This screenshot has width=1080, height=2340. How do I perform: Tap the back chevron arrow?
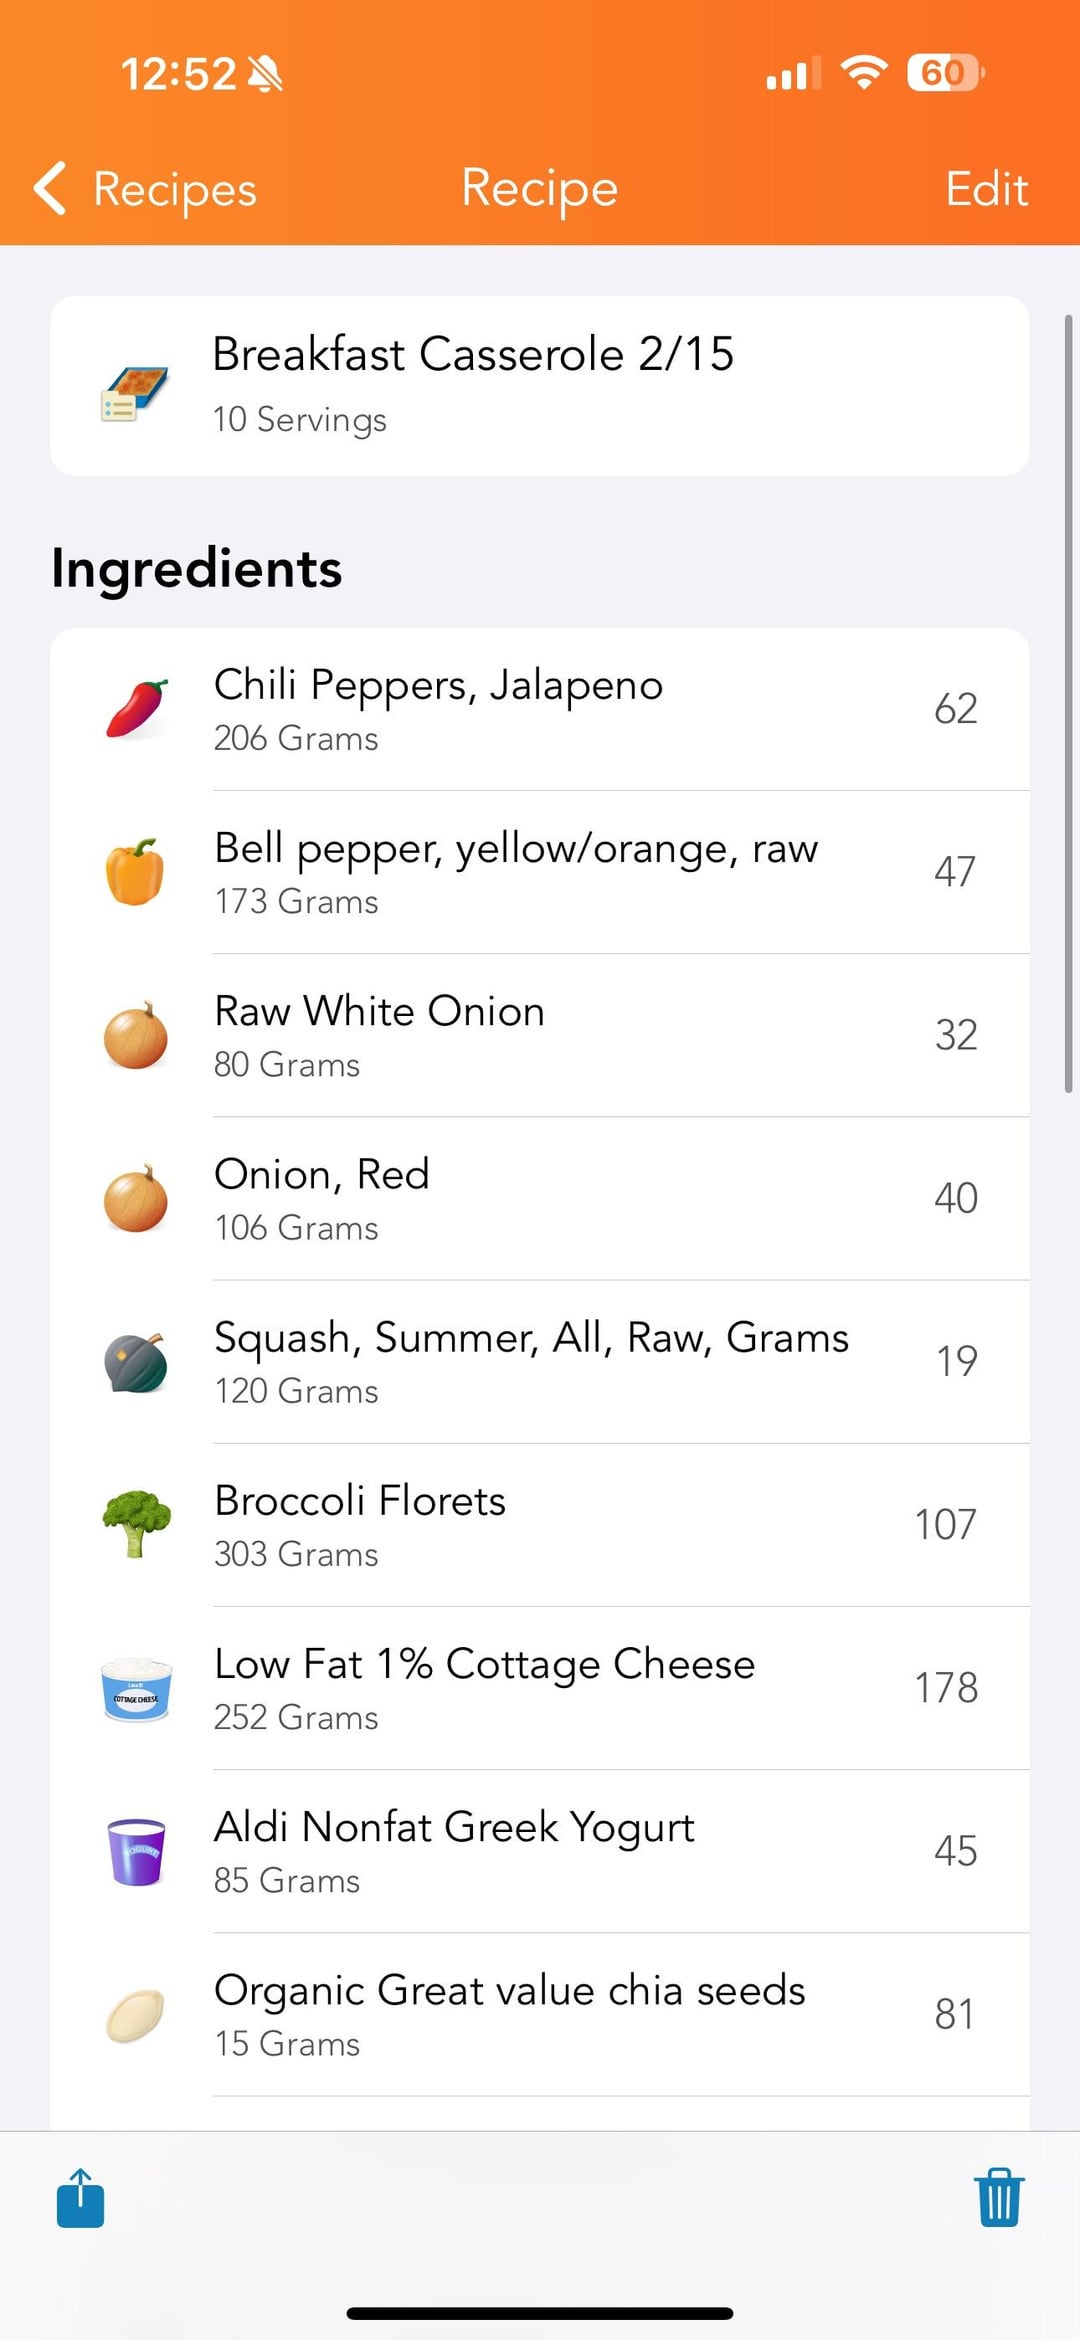(50, 188)
